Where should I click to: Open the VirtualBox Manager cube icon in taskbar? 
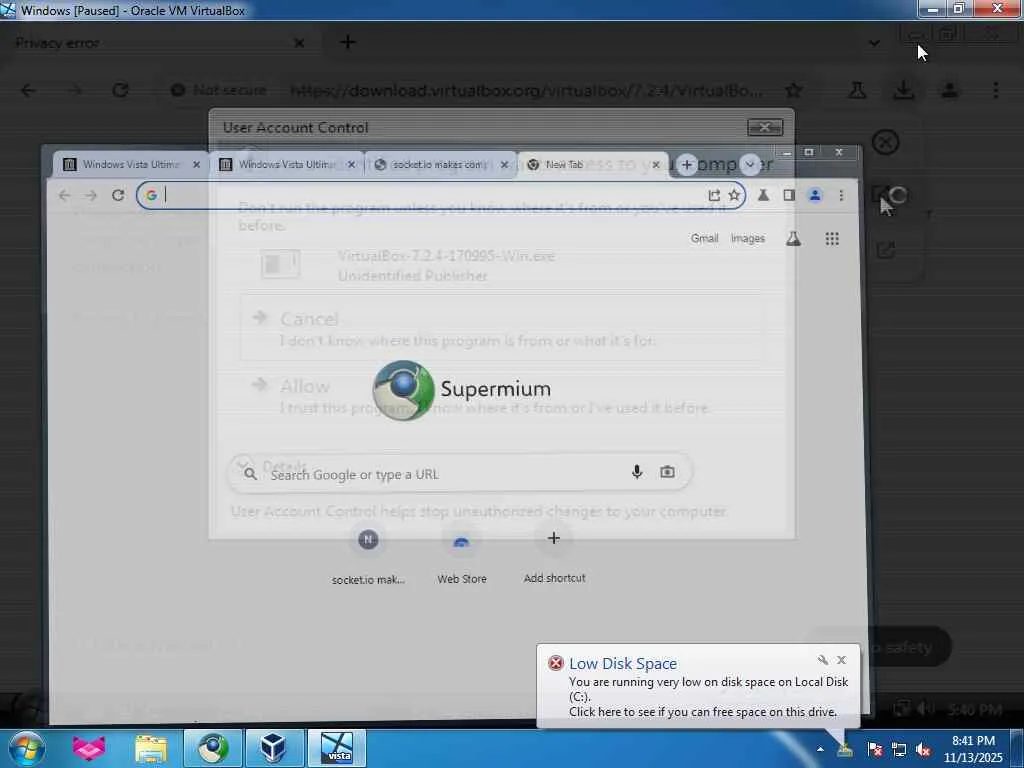[274, 748]
